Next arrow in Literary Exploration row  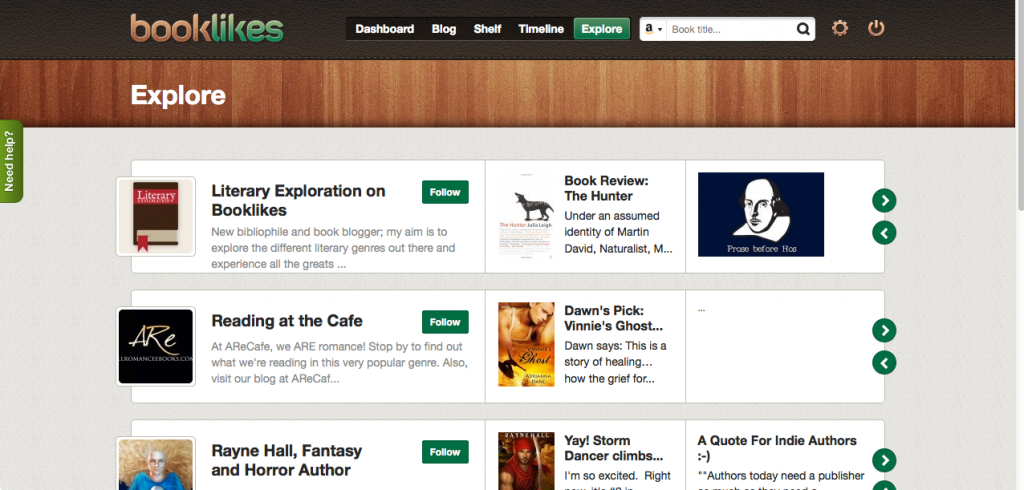click(884, 200)
